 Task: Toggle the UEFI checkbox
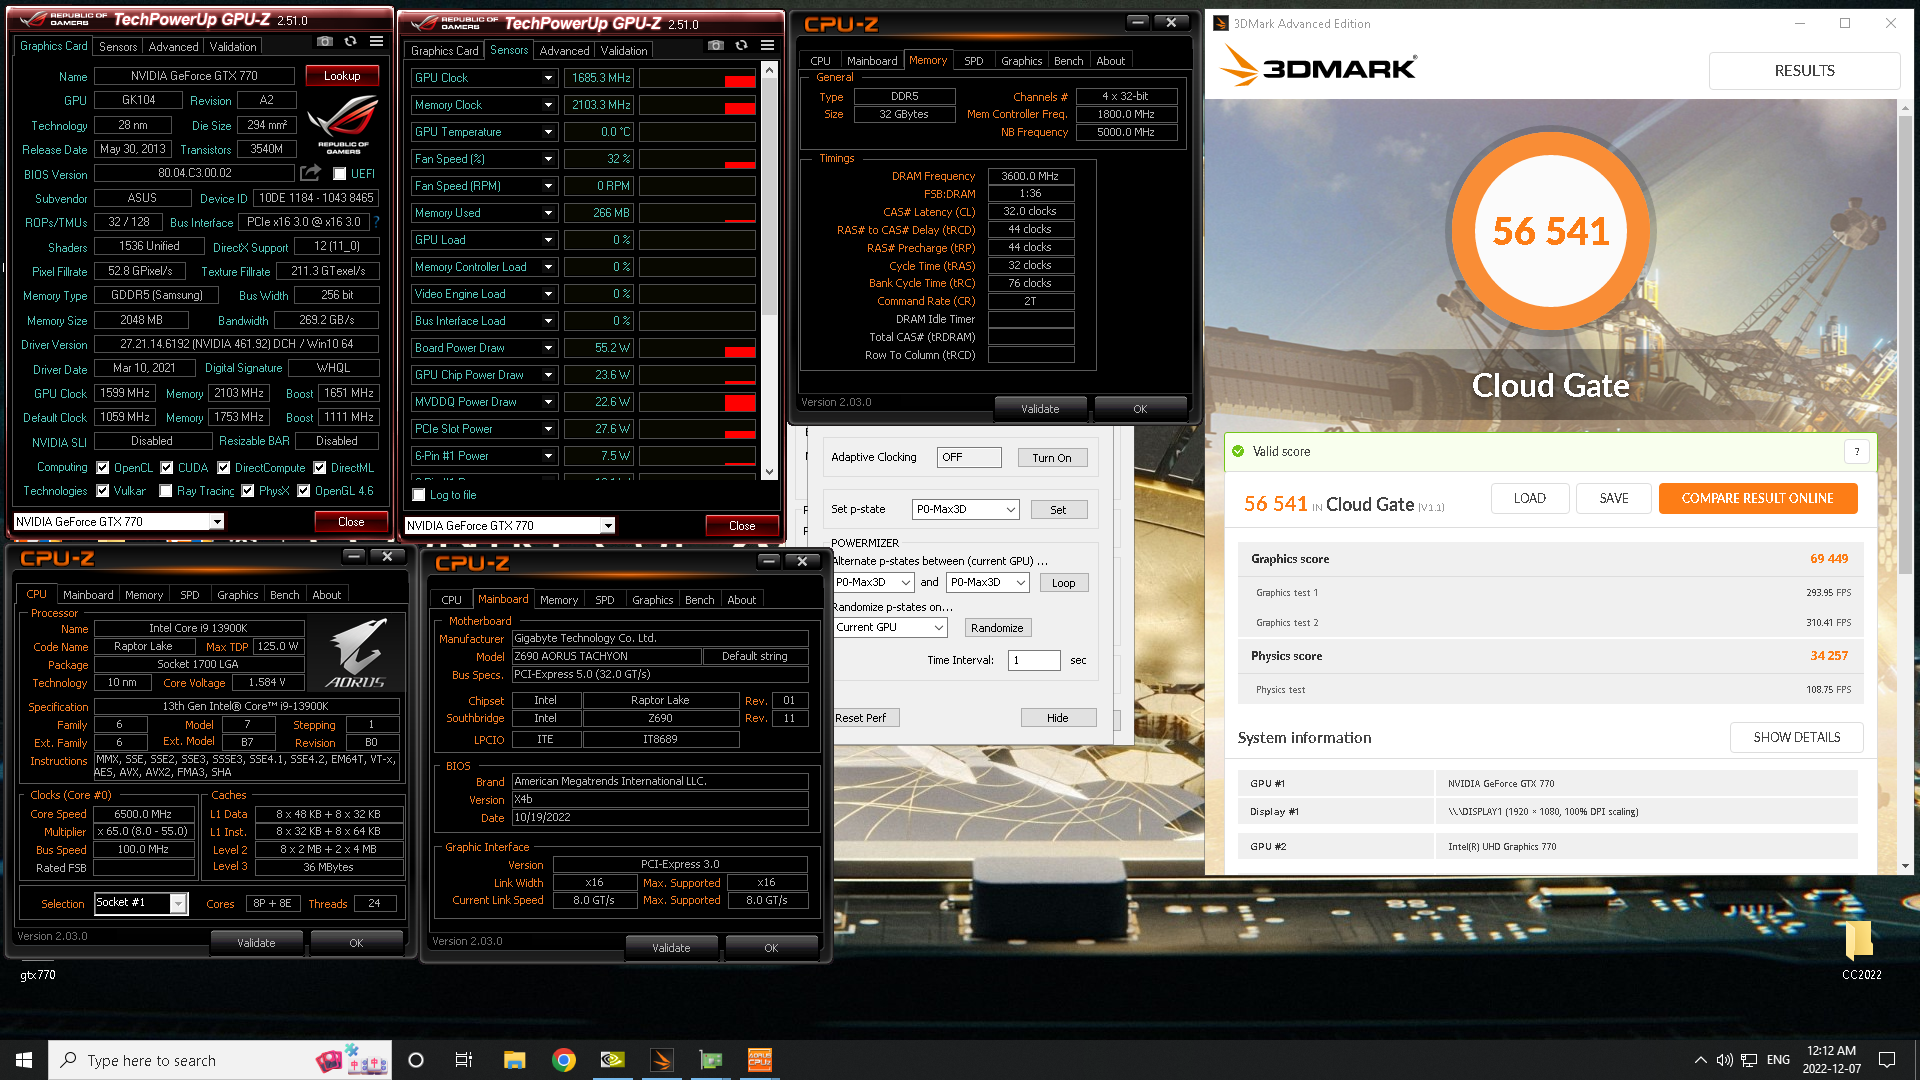click(340, 174)
